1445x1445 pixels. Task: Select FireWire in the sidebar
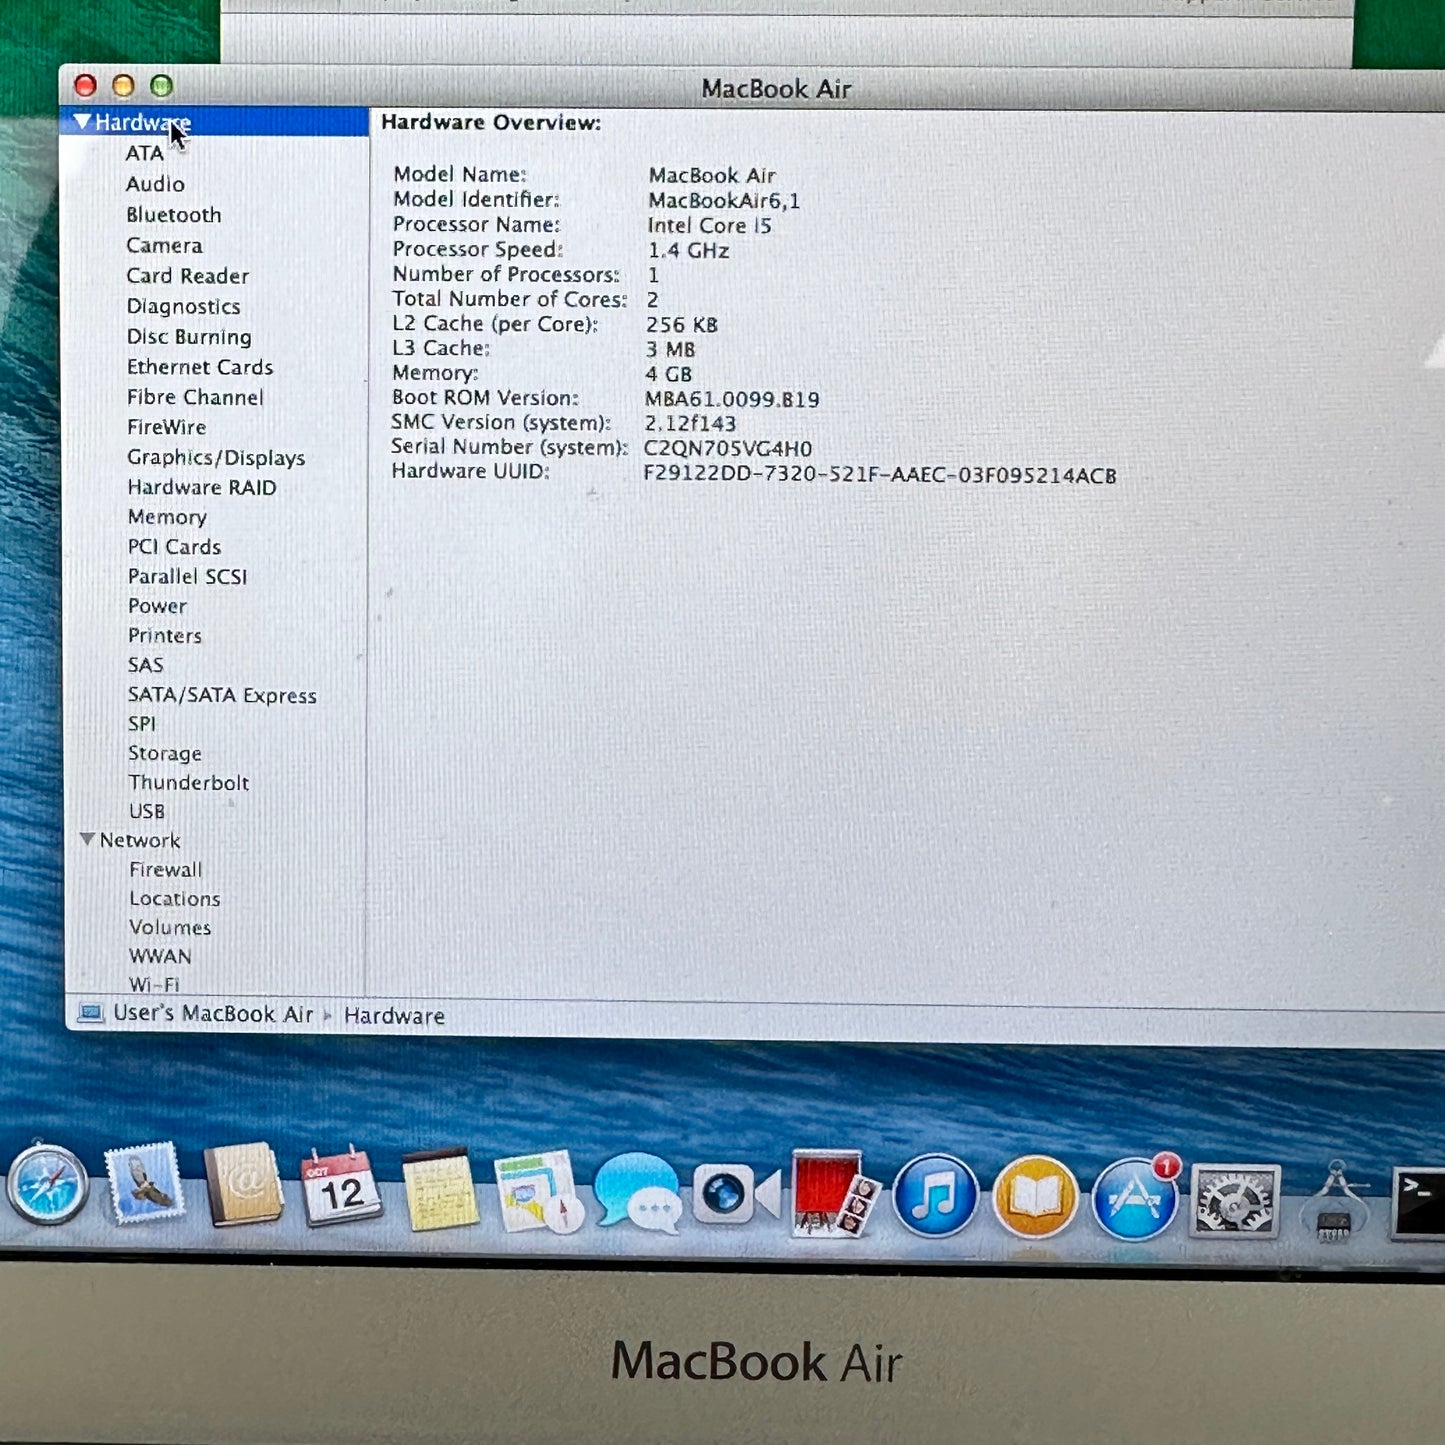[x=166, y=427]
